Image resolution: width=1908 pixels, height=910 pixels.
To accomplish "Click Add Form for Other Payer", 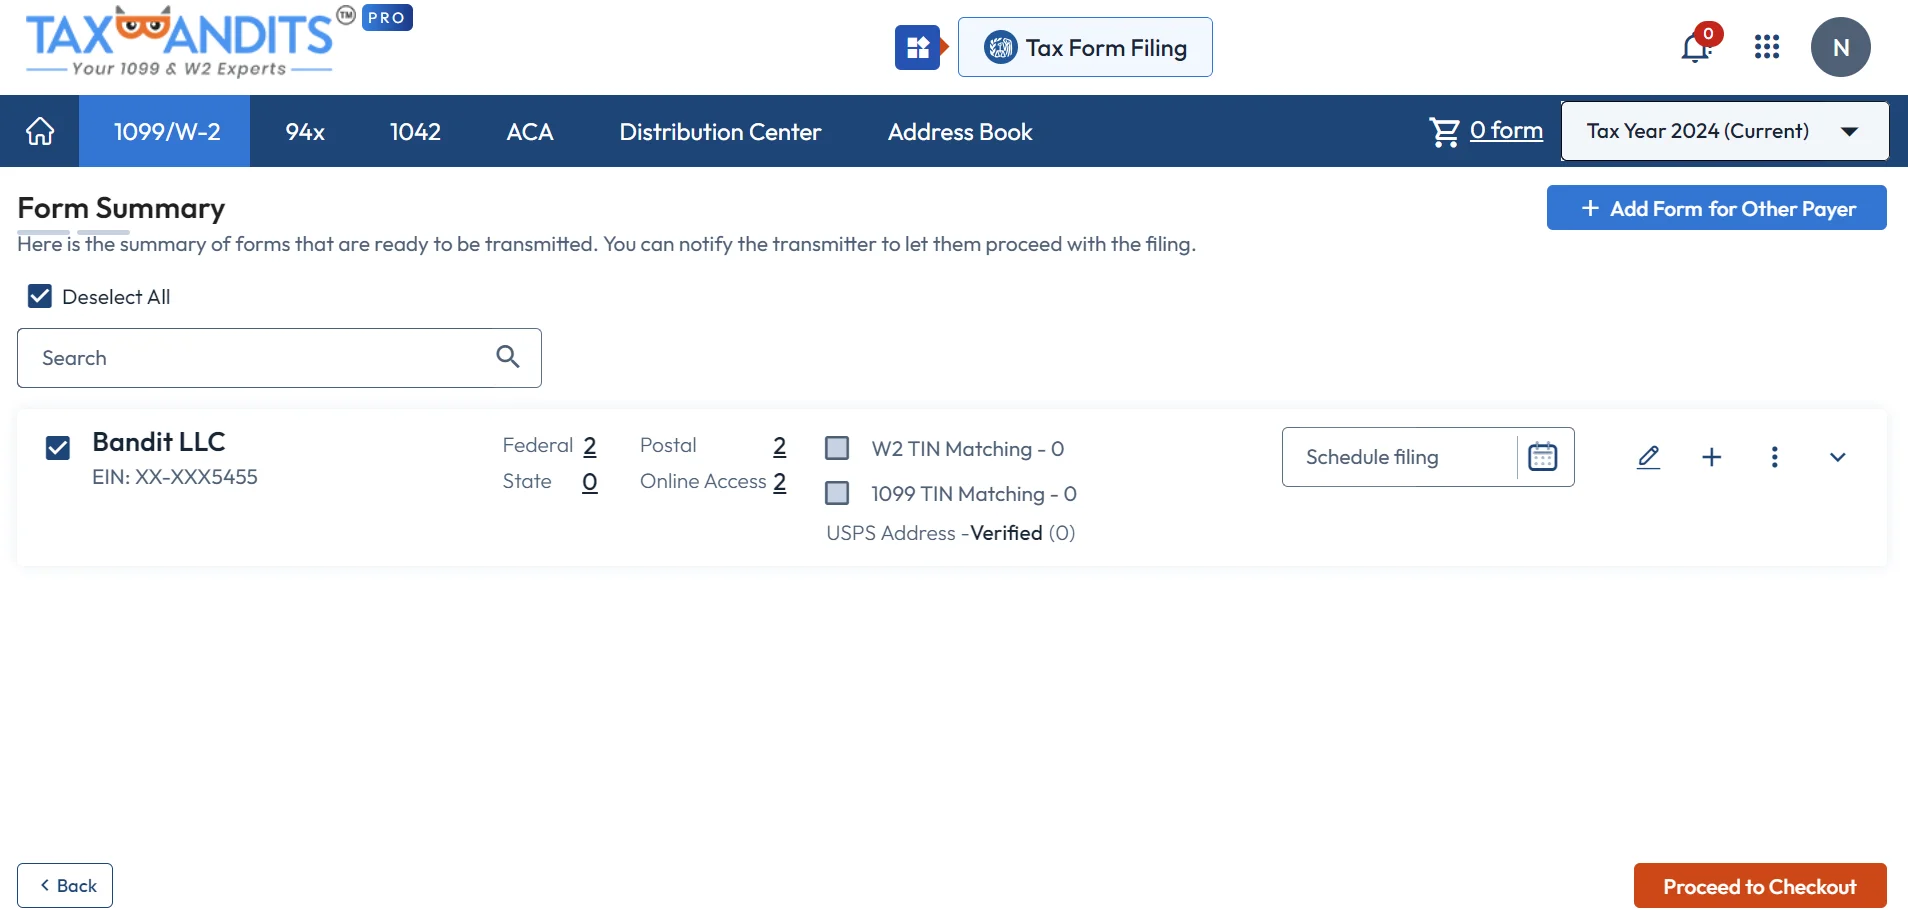I will click(x=1717, y=207).
